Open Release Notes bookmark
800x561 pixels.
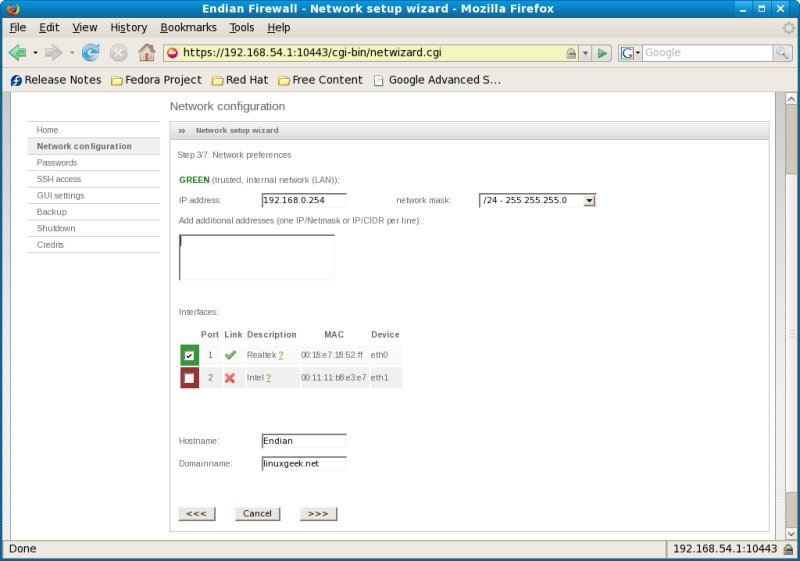56,80
